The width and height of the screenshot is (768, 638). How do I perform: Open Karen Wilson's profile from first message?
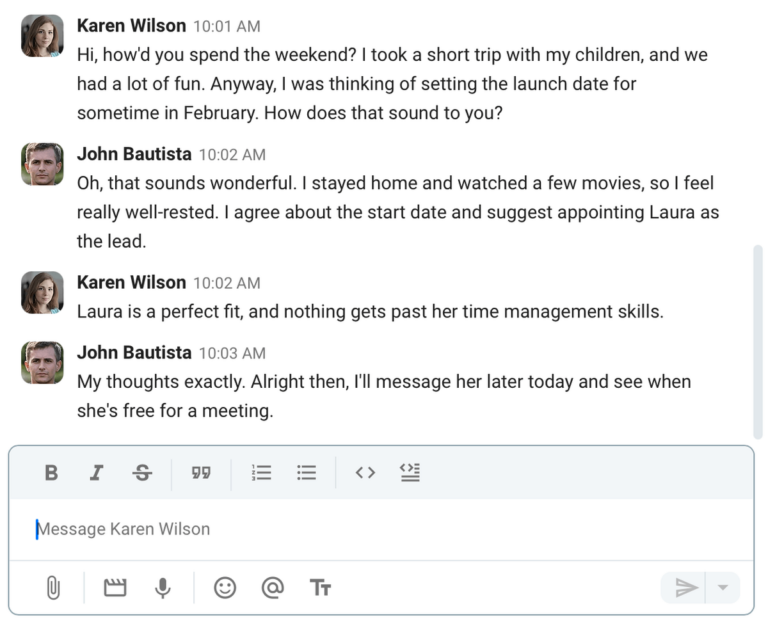131,25
